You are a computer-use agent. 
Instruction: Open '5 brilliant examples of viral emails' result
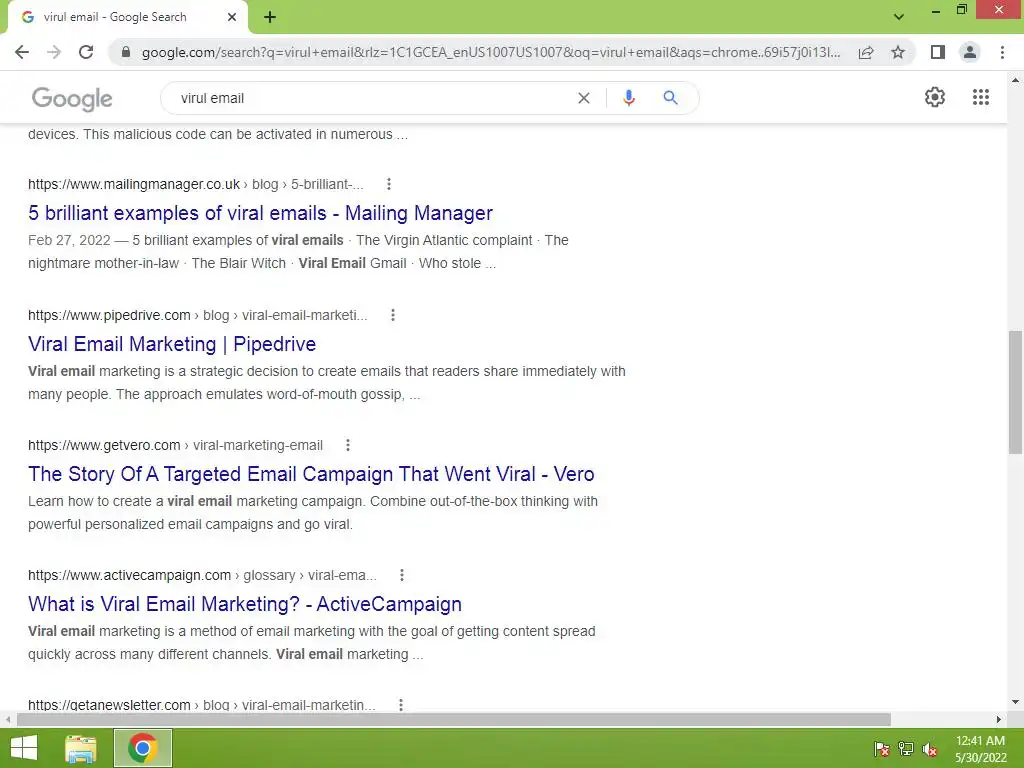(260, 213)
